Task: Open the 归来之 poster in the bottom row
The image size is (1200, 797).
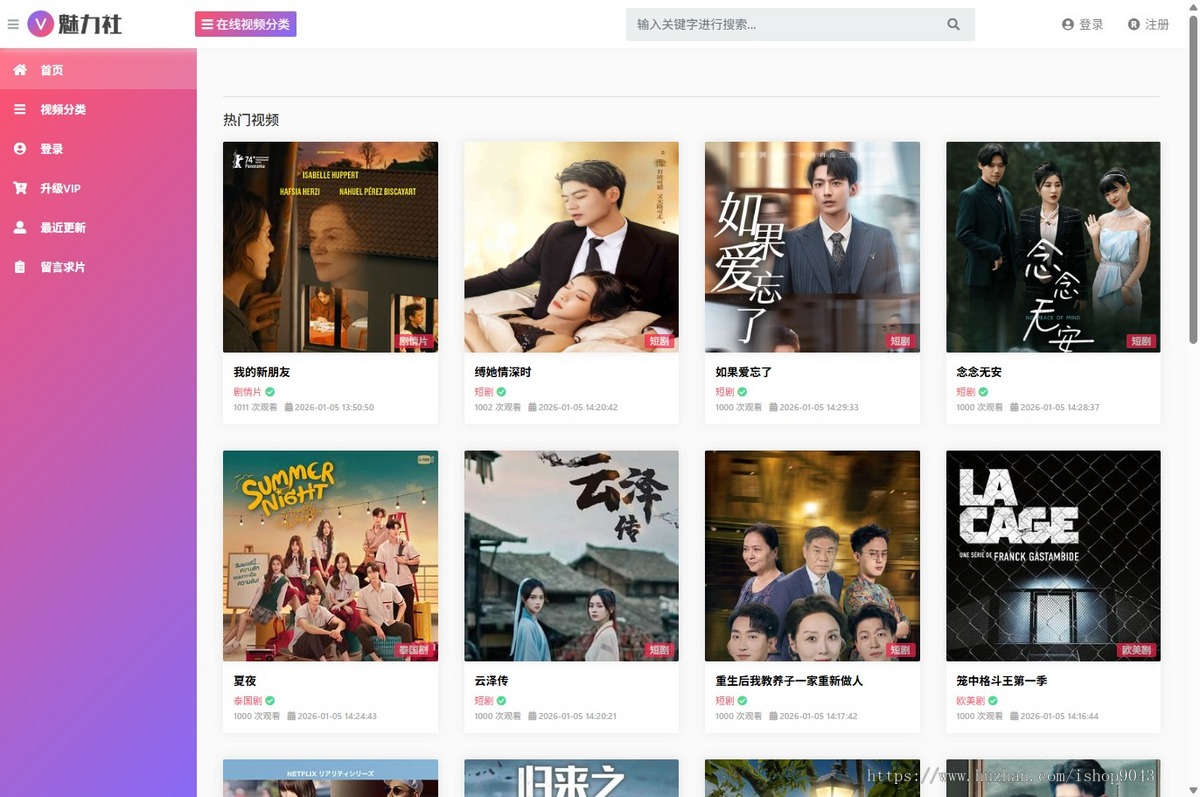Action: 571,778
